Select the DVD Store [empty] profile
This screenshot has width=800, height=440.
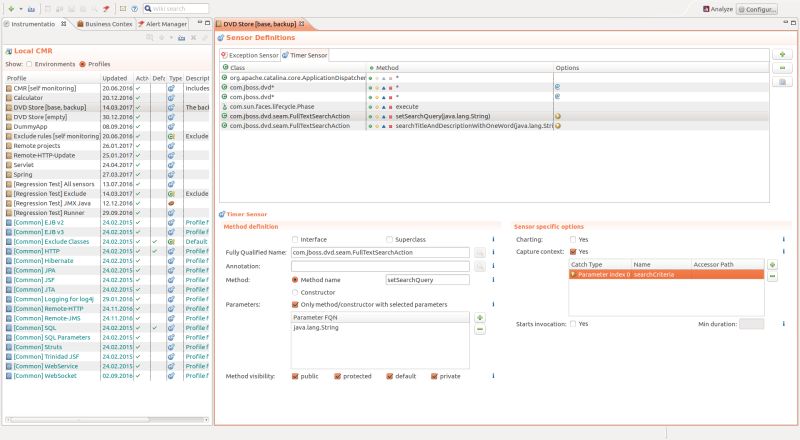pos(107,117)
